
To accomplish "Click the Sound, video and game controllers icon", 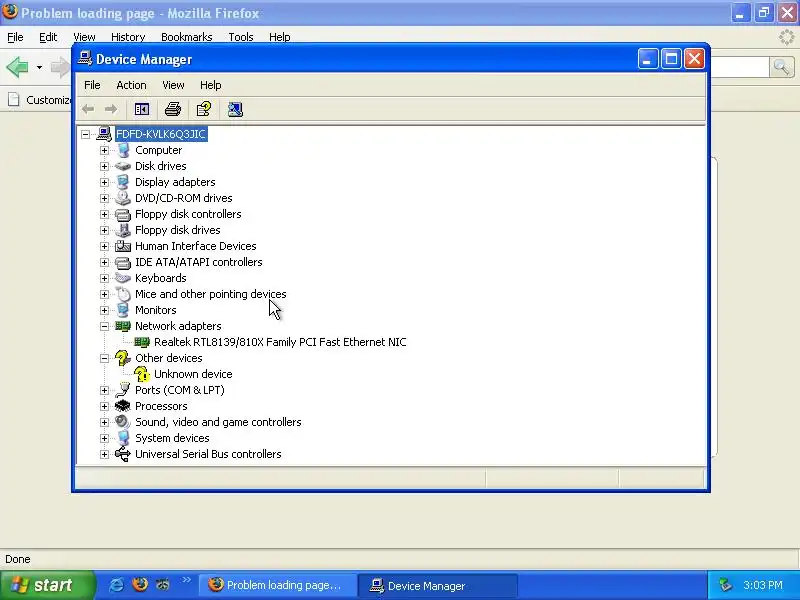I will click(x=123, y=422).
